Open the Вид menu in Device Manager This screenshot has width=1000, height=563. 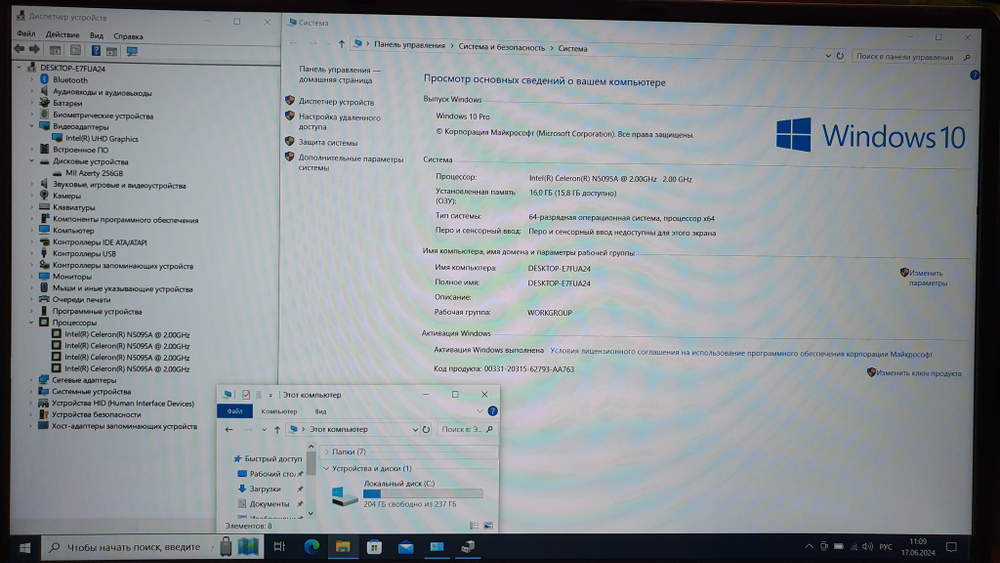tap(96, 36)
